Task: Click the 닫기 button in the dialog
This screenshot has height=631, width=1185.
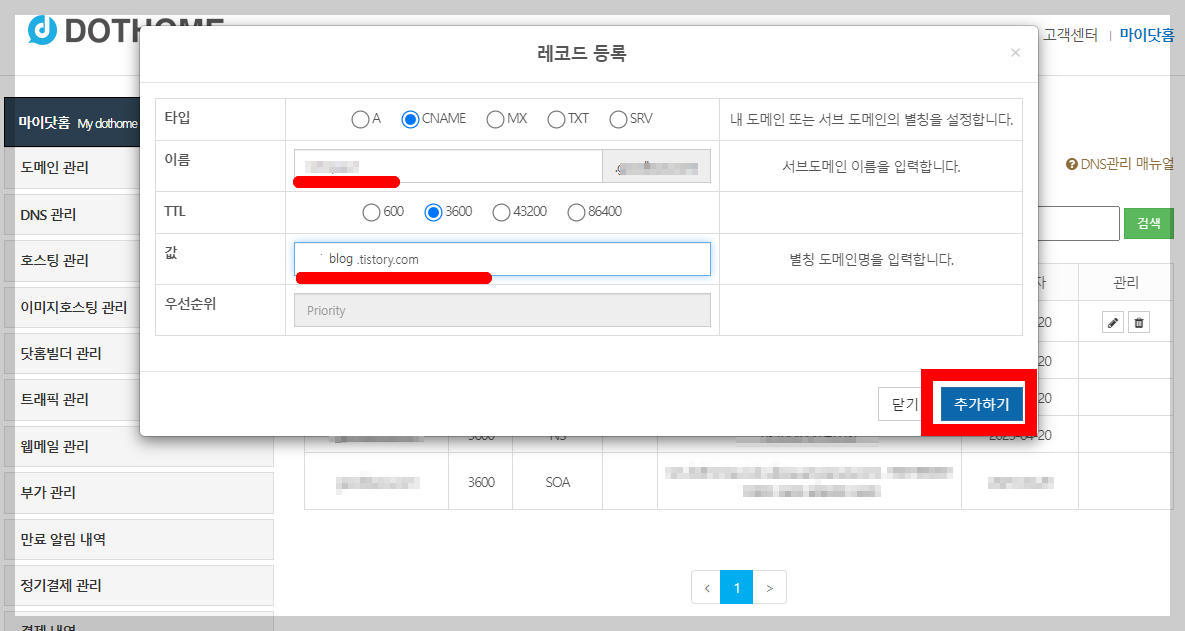Action: tap(905, 404)
